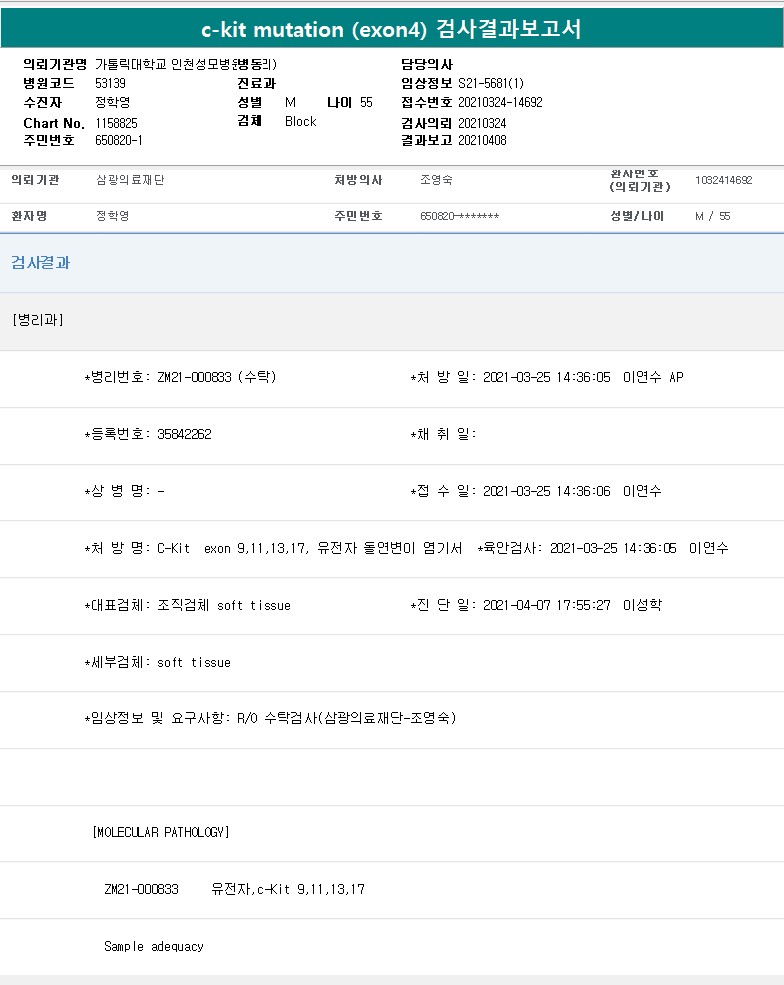The width and height of the screenshot is (784, 985).
Task: Click the 의뢰기관 value 삼광의료재단
Action: pos(130,180)
